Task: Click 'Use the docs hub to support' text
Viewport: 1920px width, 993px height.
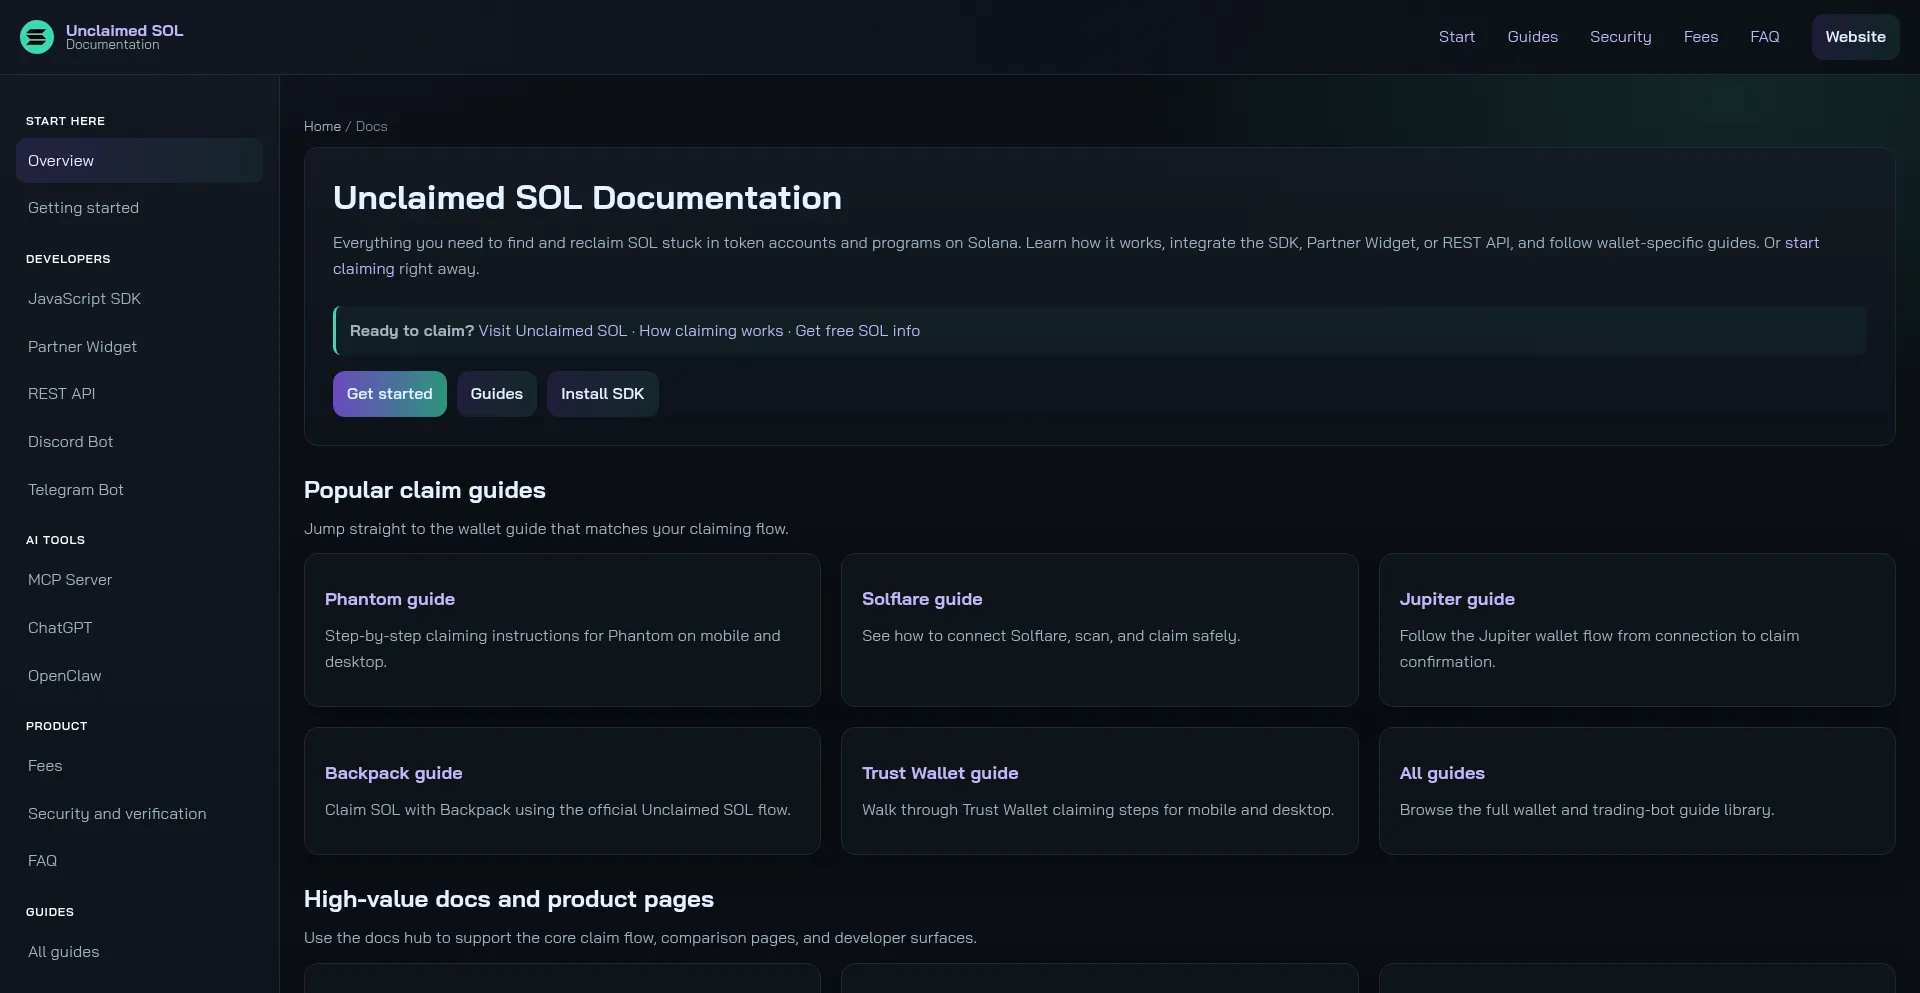Action: point(640,938)
